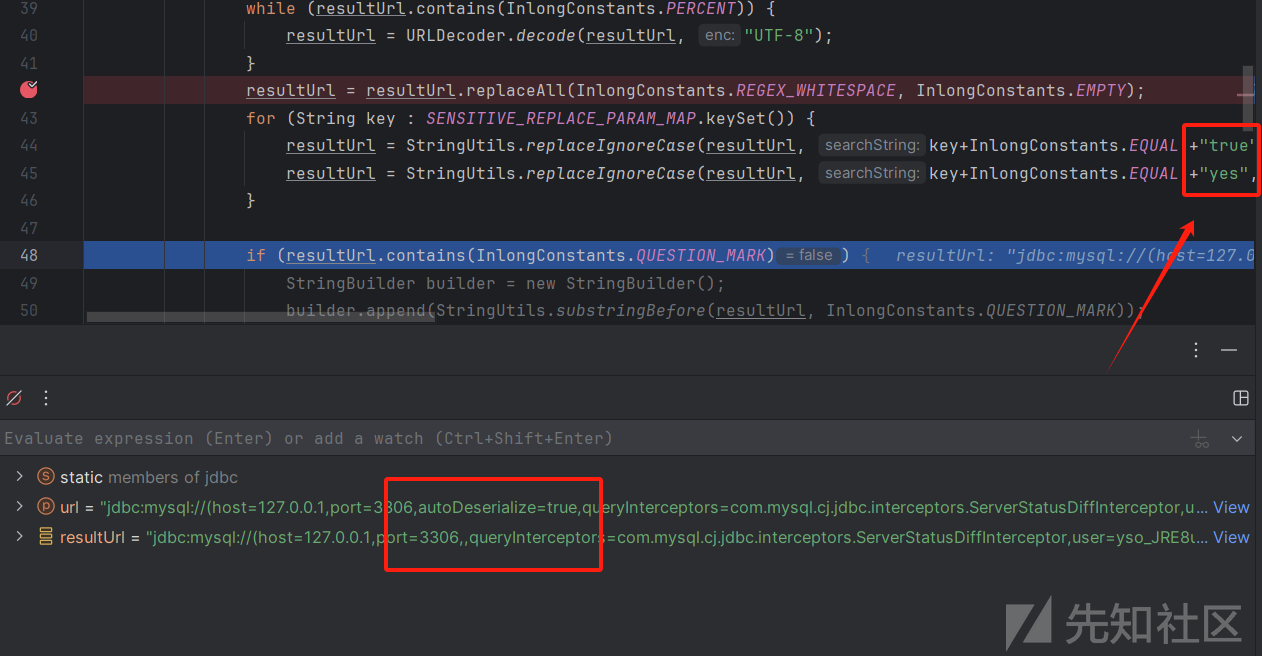Click the '= false' inline debug value
Image resolution: width=1262 pixels, height=656 pixels.
click(x=808, y=255)
